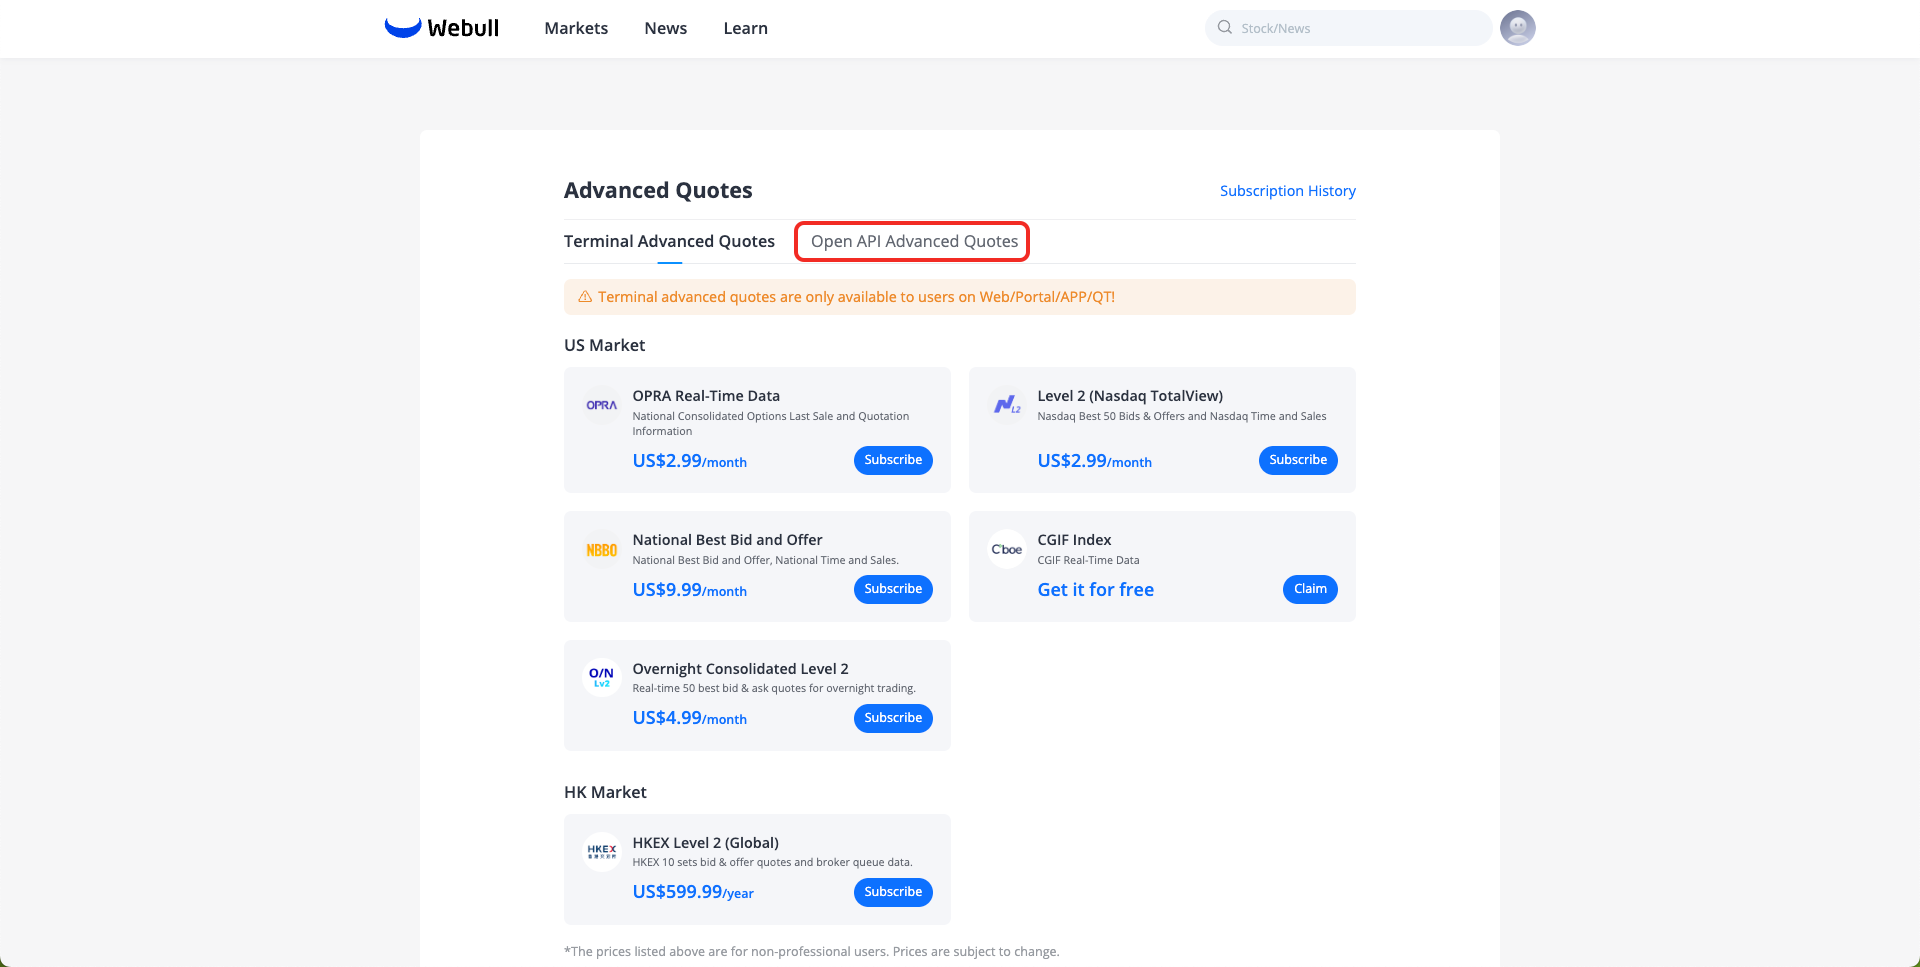Click the US Market heading
1920x967 pixels.
pos(604,345)
